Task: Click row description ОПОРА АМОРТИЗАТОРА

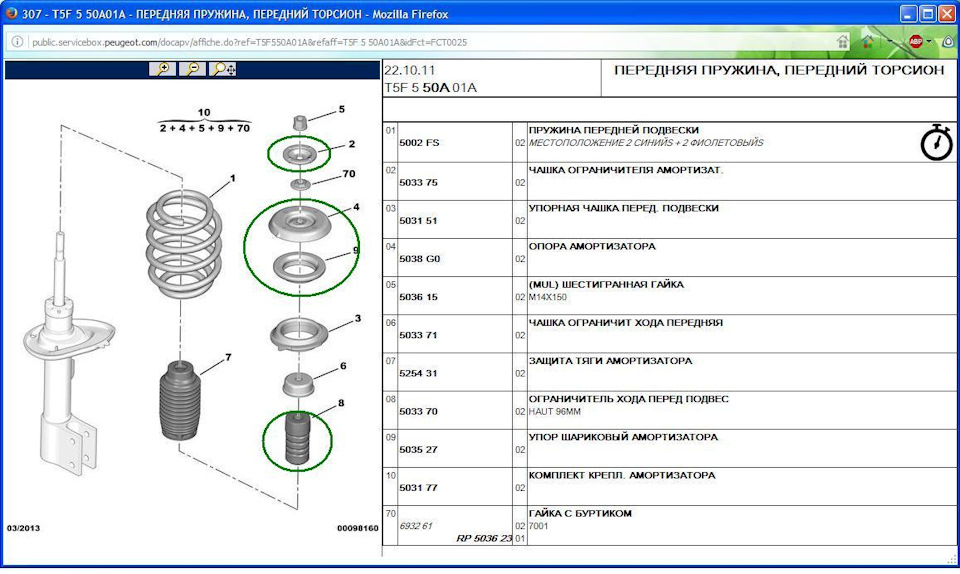Action: pyautogui.click(x=592, y=246)
